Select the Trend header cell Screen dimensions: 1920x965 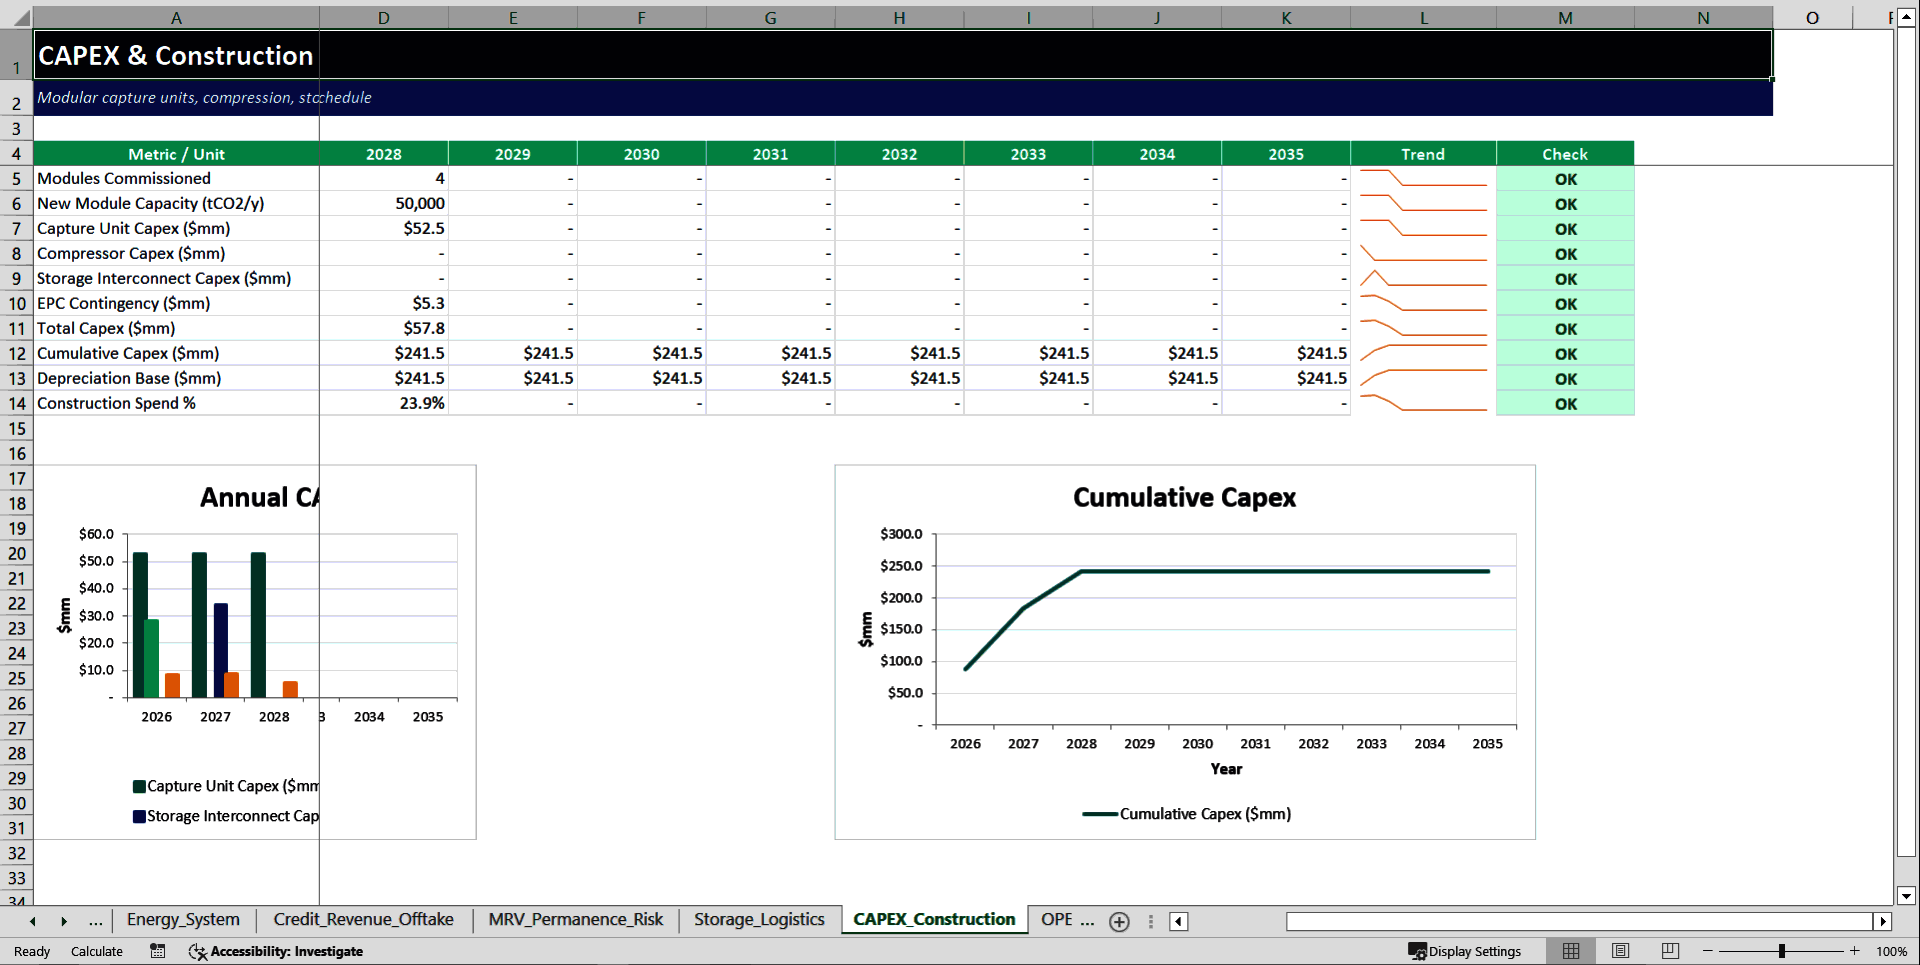click(x=1423, y=154)
